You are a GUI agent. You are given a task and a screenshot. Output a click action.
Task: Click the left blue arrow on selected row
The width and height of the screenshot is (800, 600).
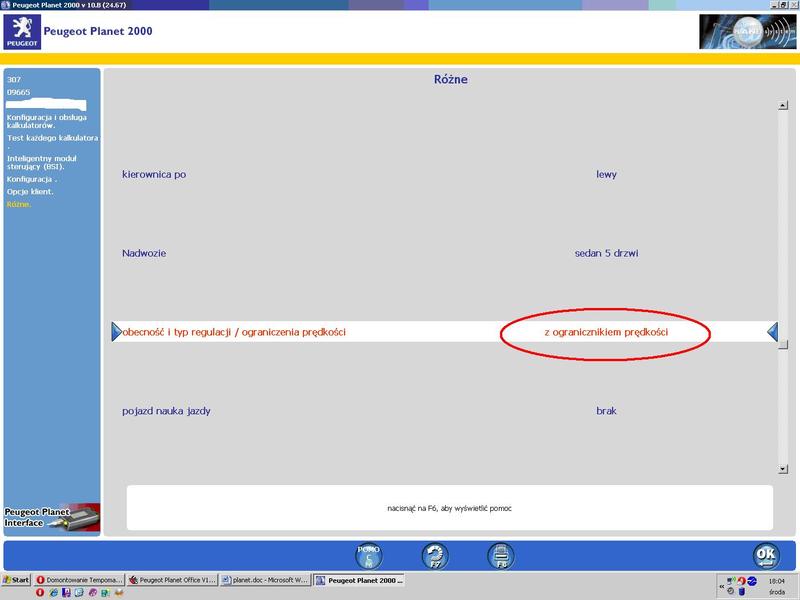click(116, 332)
